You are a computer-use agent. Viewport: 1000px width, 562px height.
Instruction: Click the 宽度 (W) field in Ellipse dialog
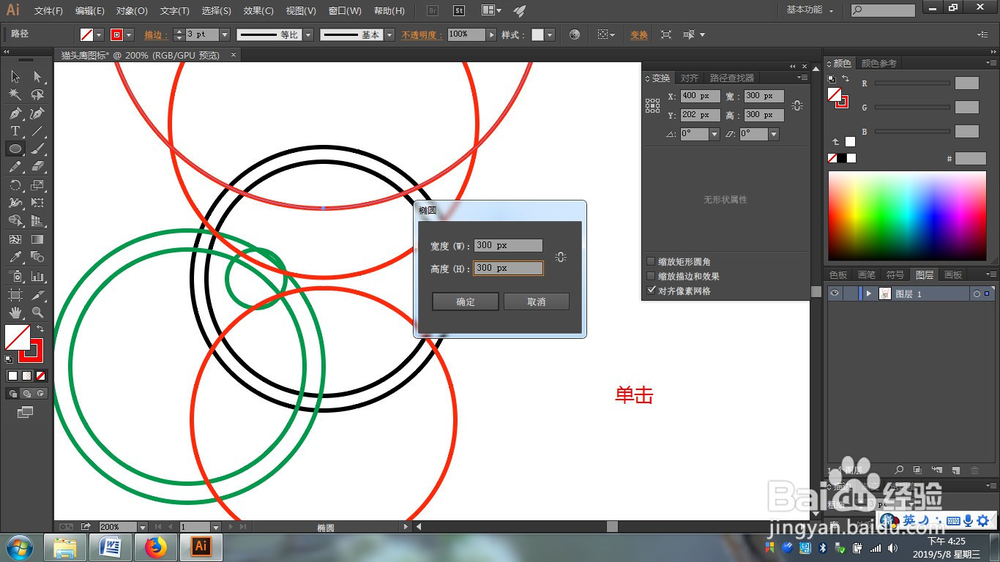(508, 246)
